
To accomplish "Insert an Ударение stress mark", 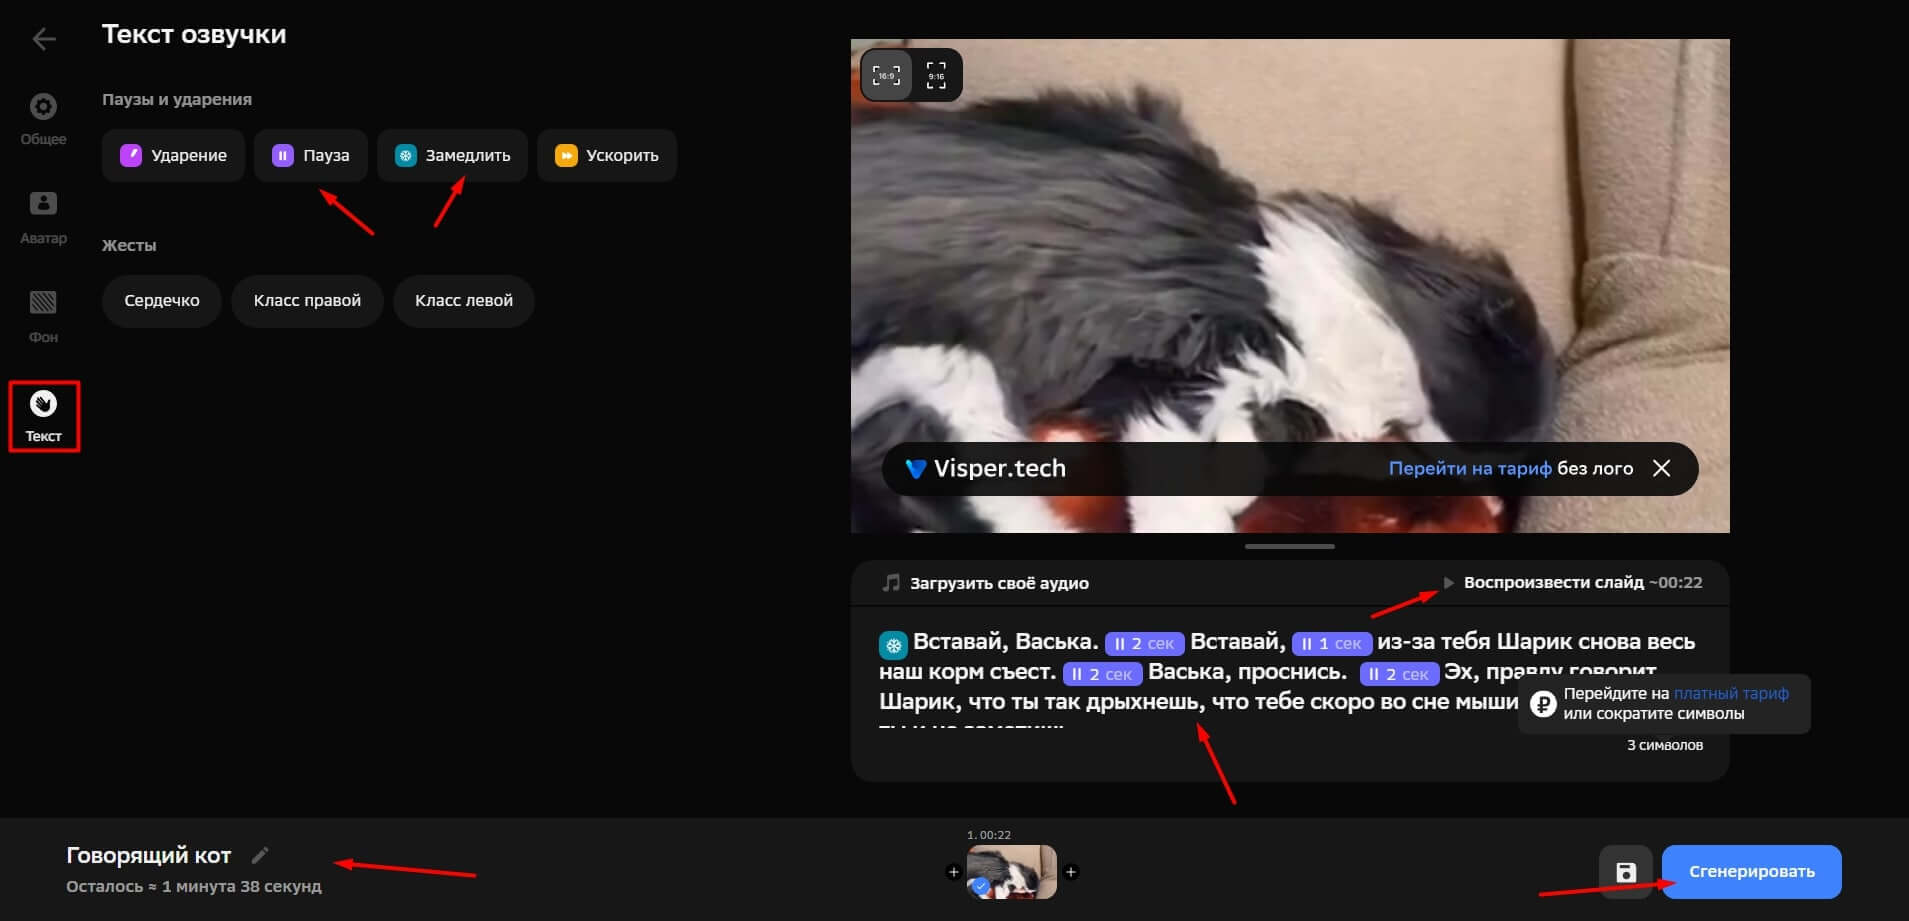I will tap(173, 155).
